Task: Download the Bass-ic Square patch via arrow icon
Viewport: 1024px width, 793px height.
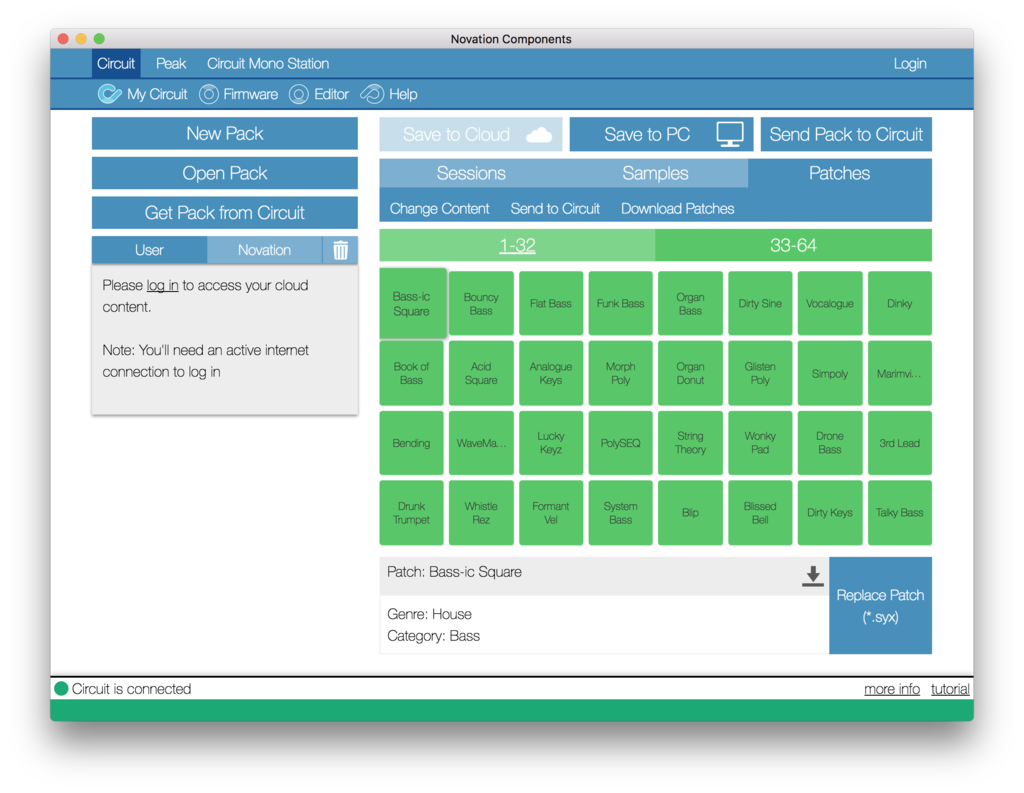Action: (812, 575)
